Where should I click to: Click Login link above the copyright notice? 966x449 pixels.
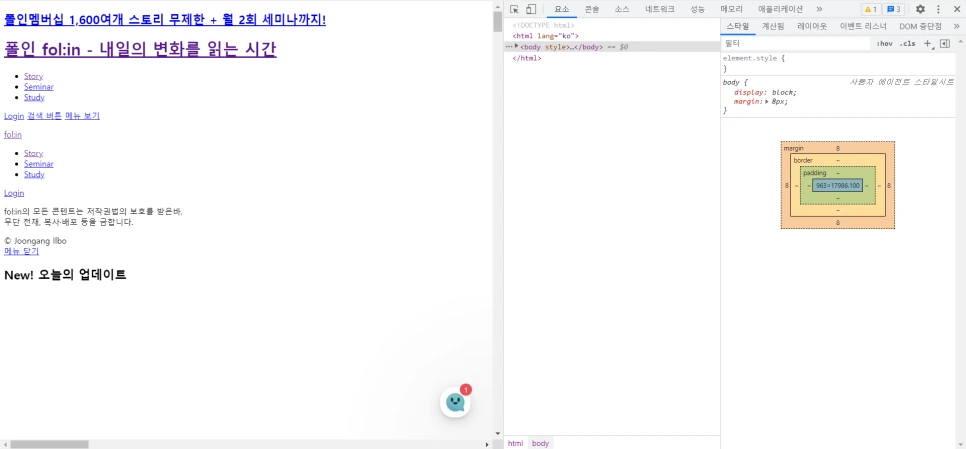14,193
